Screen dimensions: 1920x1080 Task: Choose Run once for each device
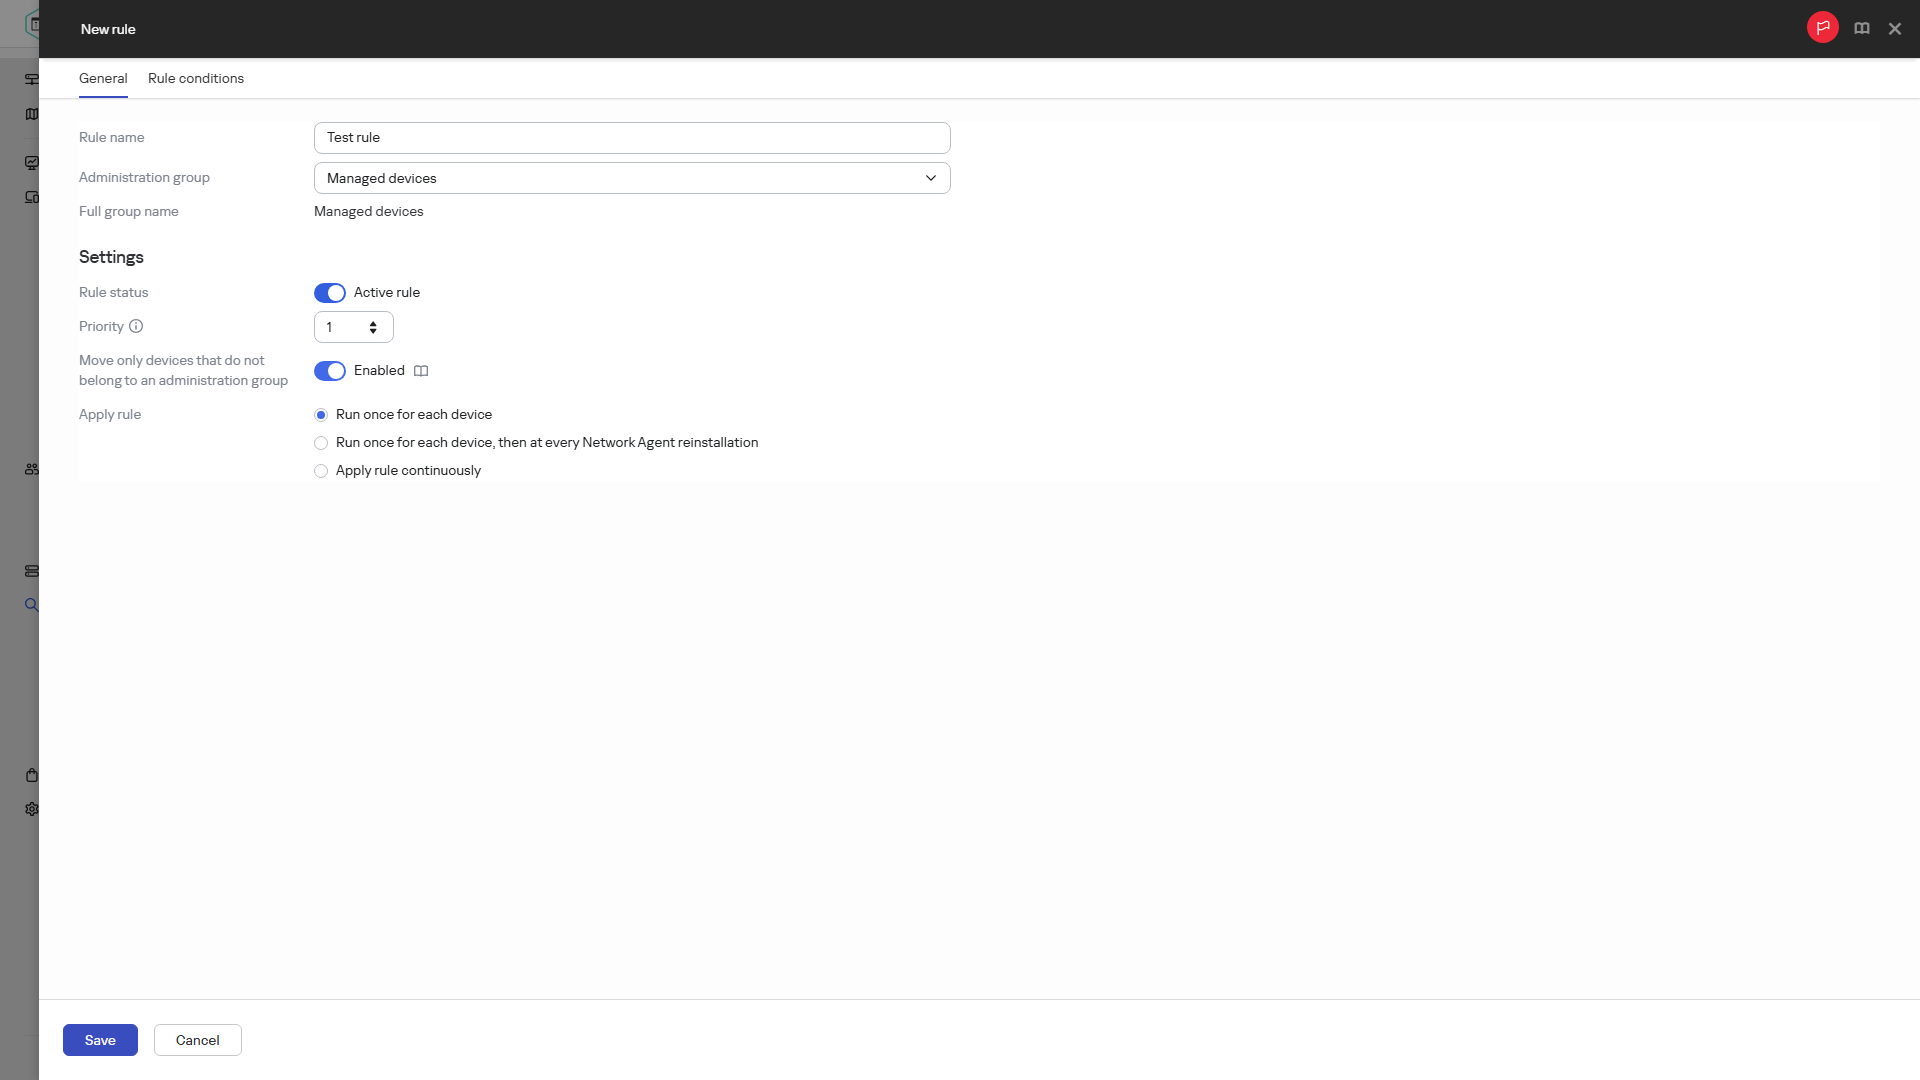click(x=321, y=415)
